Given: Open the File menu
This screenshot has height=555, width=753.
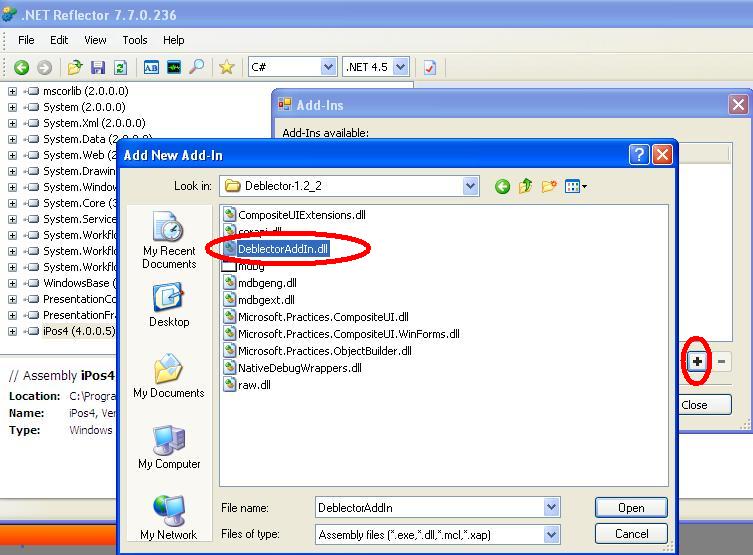Looking at the screenshot, I should point(26,40).
